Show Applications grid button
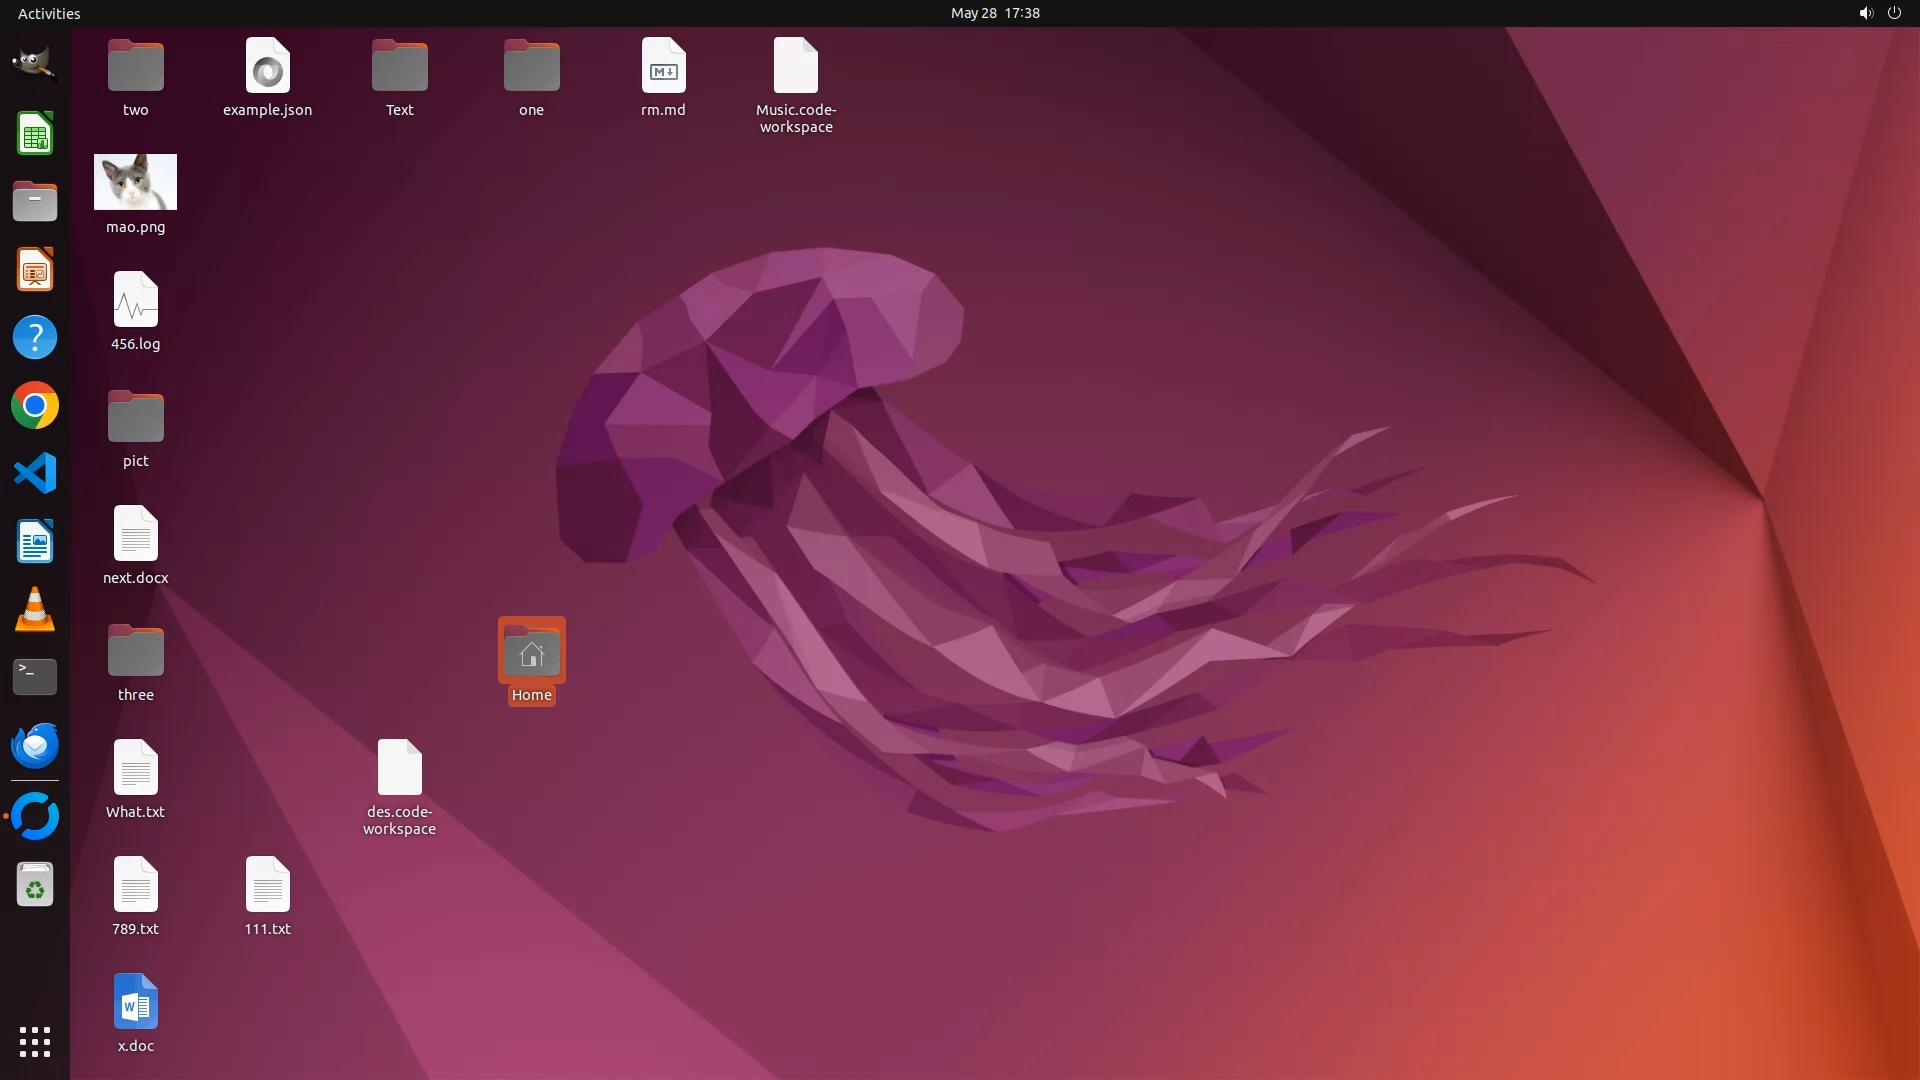Image resolution: width=1920 pixels, height=1080 pixels. pos(34,1042)
